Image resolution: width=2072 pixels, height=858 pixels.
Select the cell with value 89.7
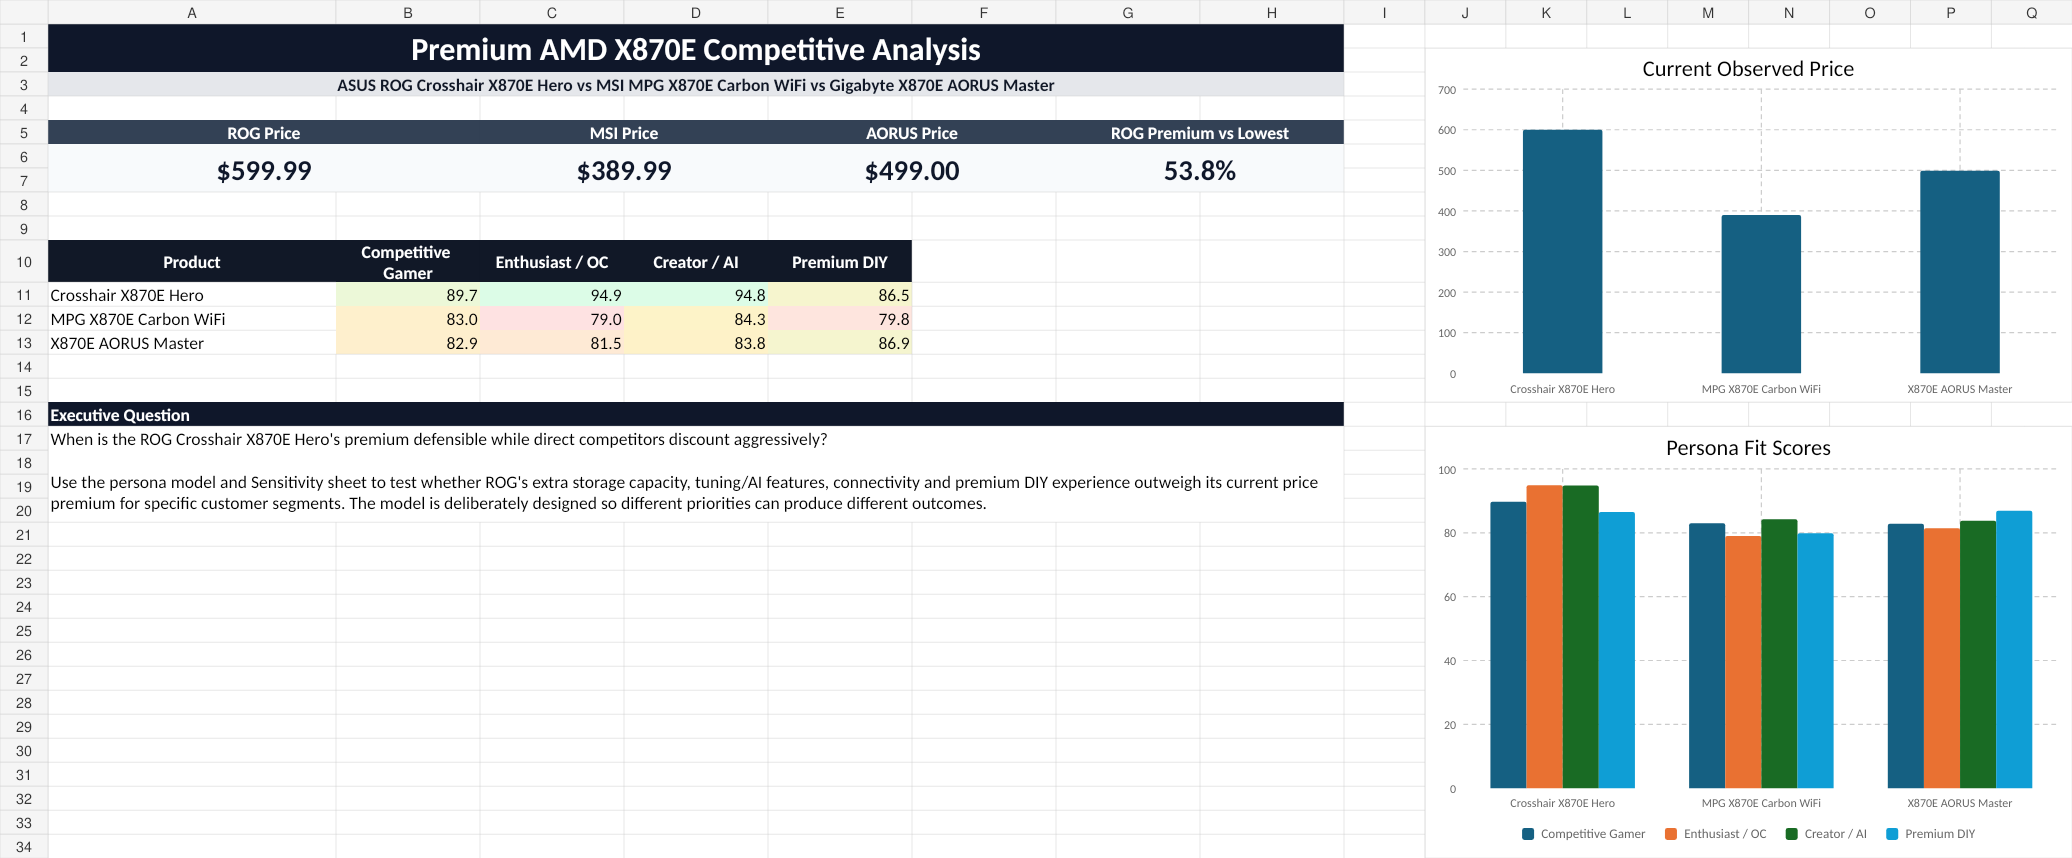pos(408,295)
